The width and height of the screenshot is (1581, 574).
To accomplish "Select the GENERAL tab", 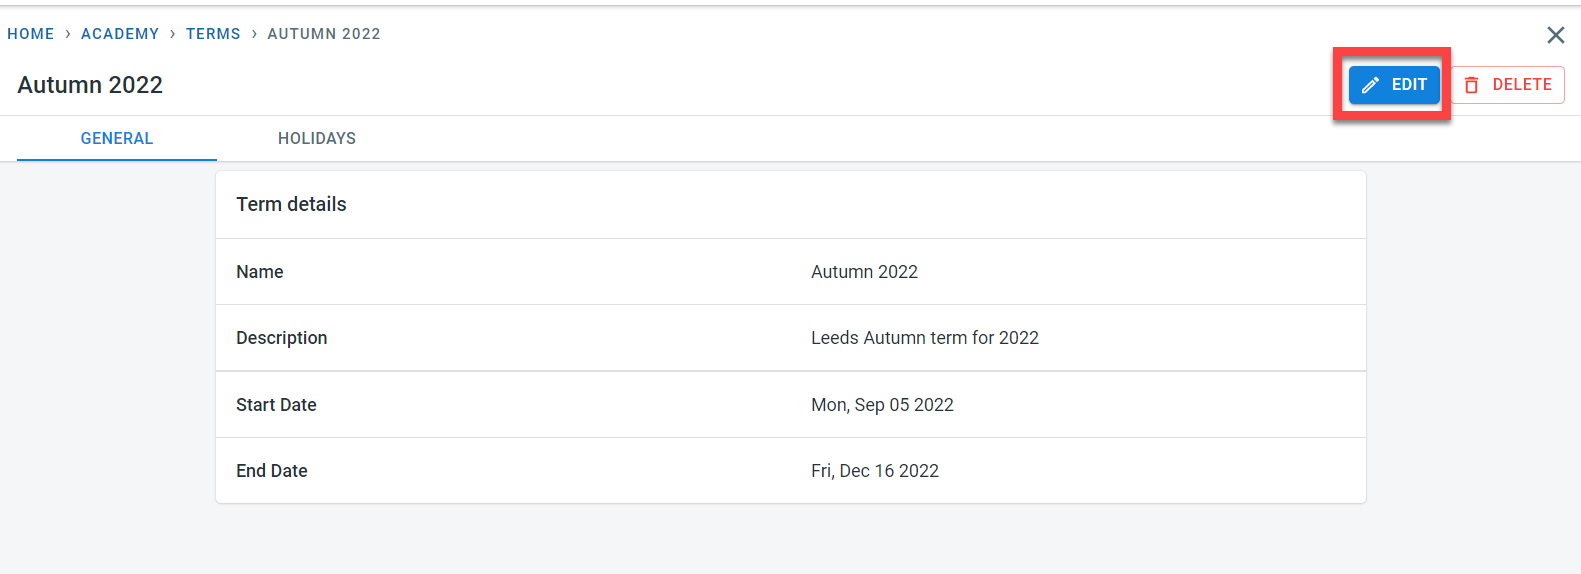I will pos(117,138).
